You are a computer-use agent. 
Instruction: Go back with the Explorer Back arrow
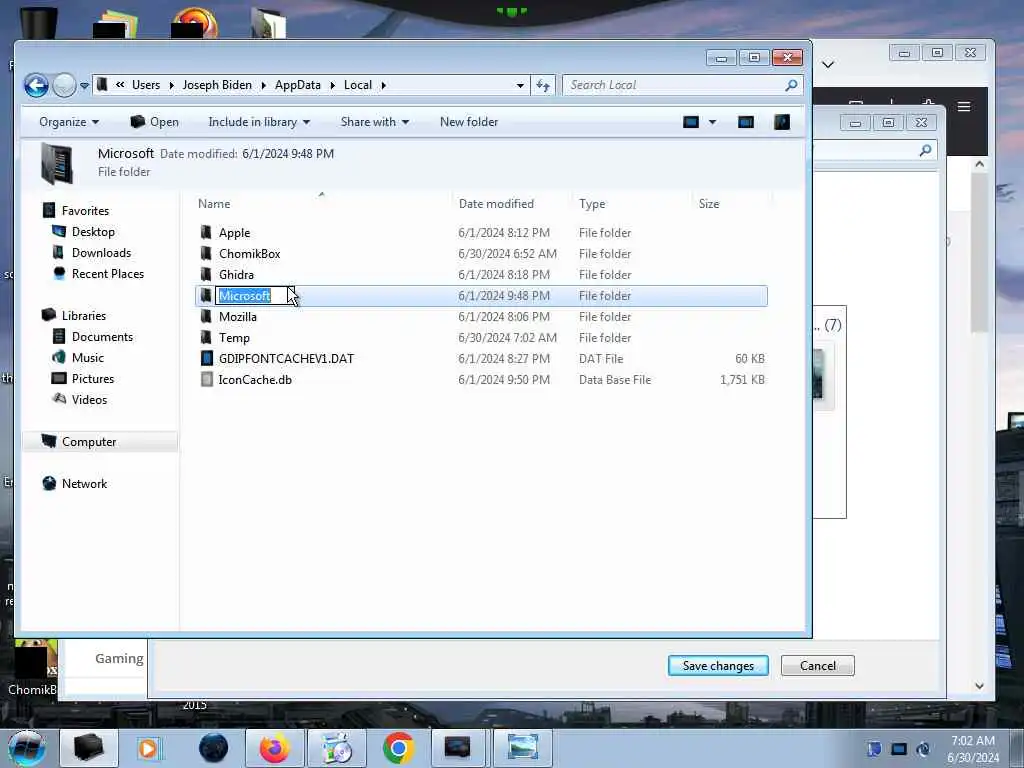point(37,85)
